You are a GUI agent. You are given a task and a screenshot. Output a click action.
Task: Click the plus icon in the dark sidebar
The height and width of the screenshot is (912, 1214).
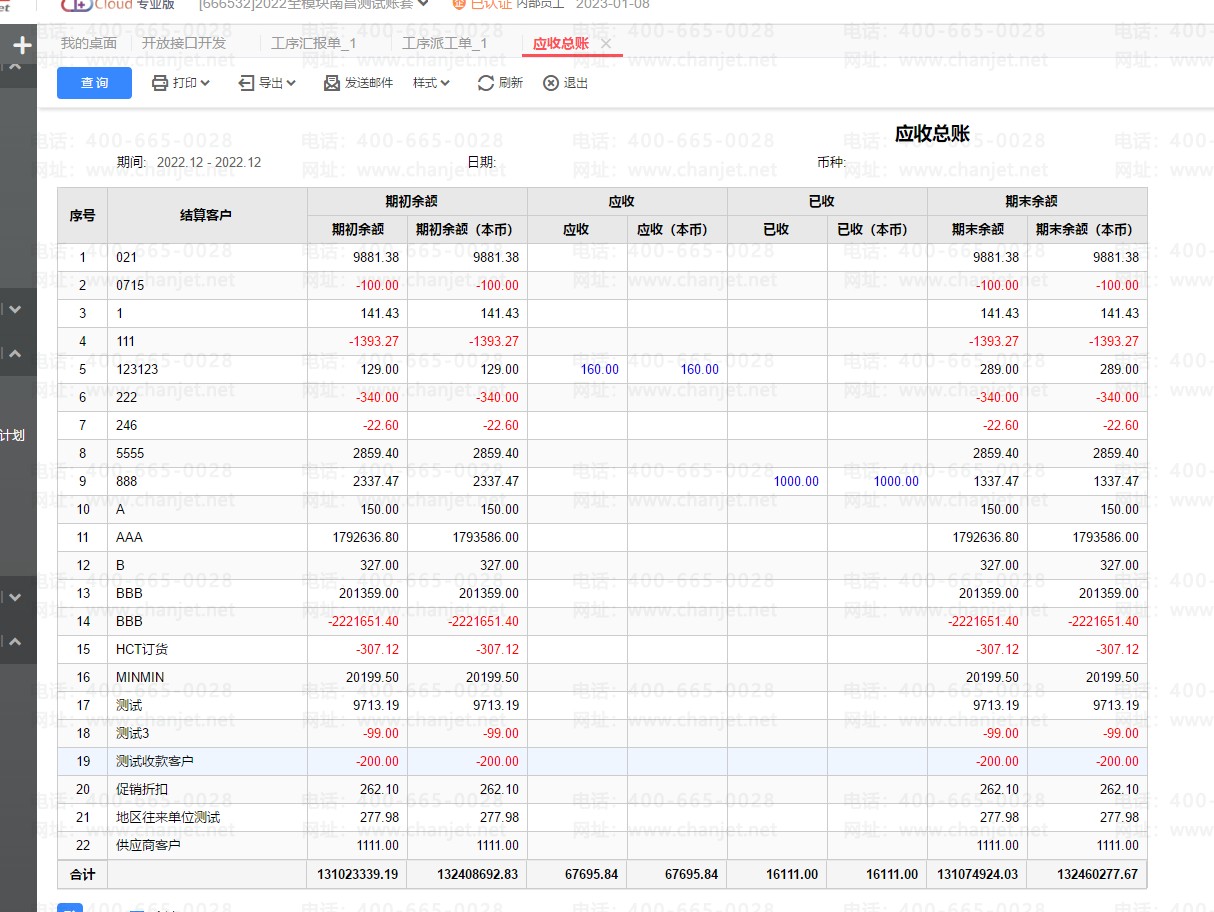pos(22,45)
